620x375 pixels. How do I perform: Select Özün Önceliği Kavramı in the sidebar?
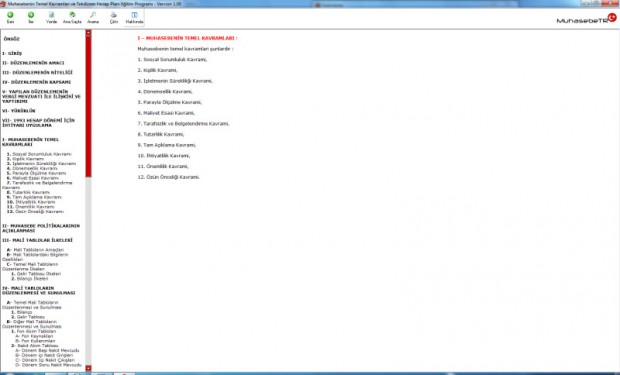tap(35, 212)
